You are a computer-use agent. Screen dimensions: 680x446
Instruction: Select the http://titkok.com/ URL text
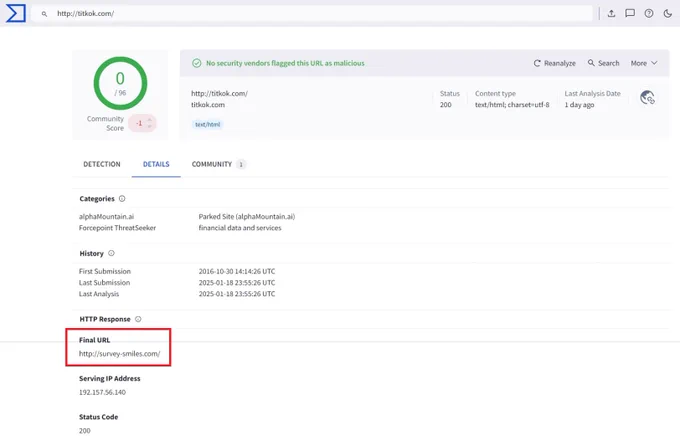219,94
